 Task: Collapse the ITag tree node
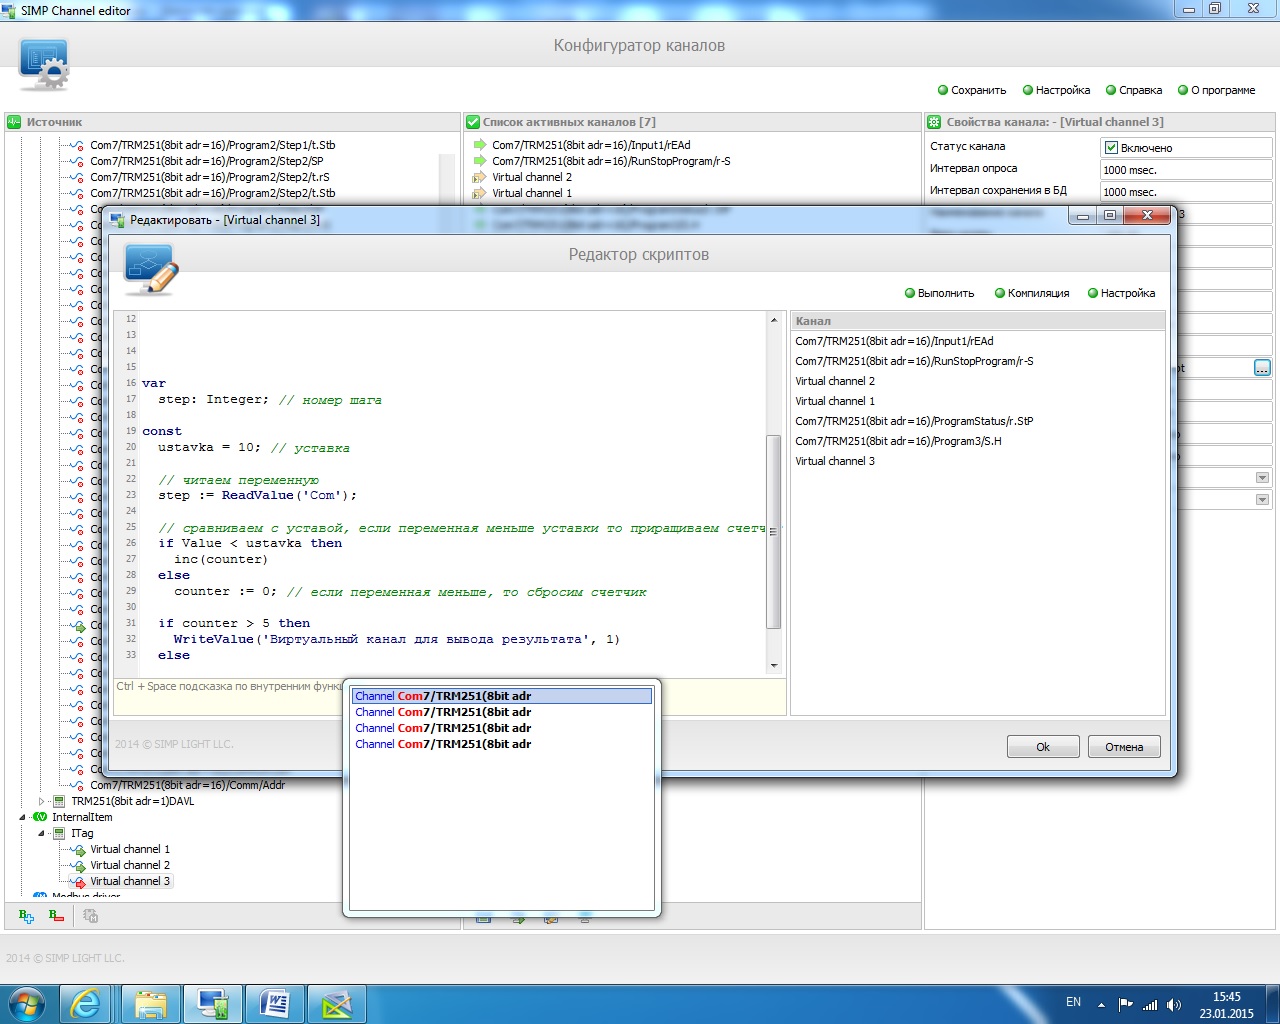tap(41, 833)
